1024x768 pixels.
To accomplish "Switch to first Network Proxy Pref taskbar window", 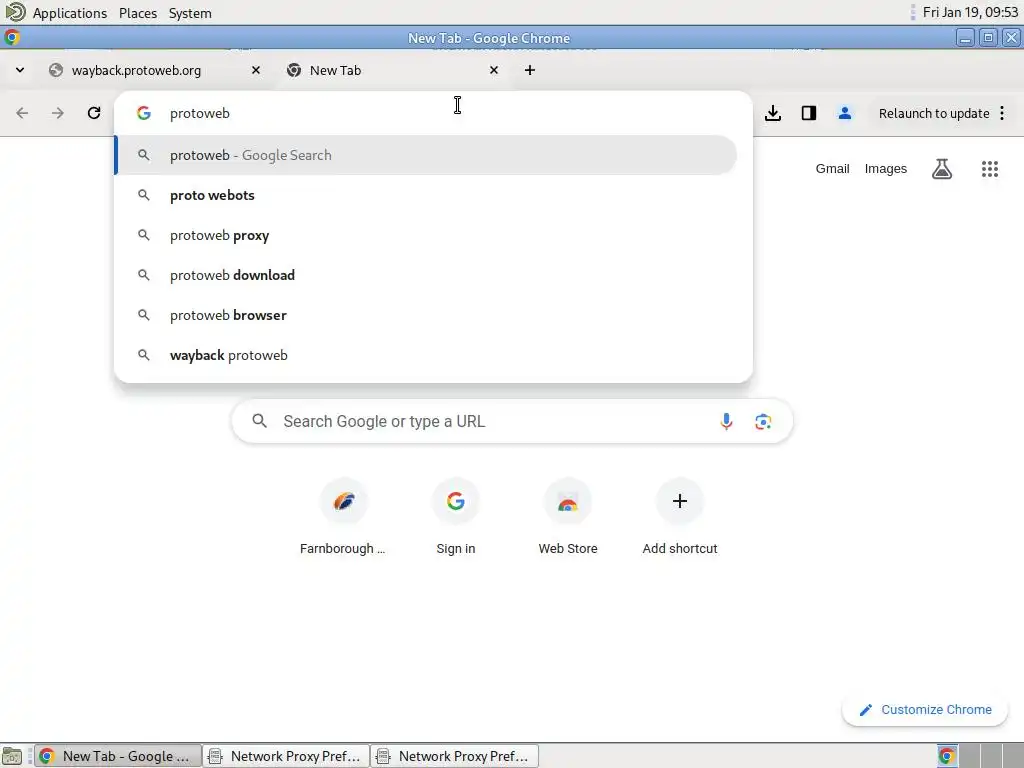I will point(285,756).
